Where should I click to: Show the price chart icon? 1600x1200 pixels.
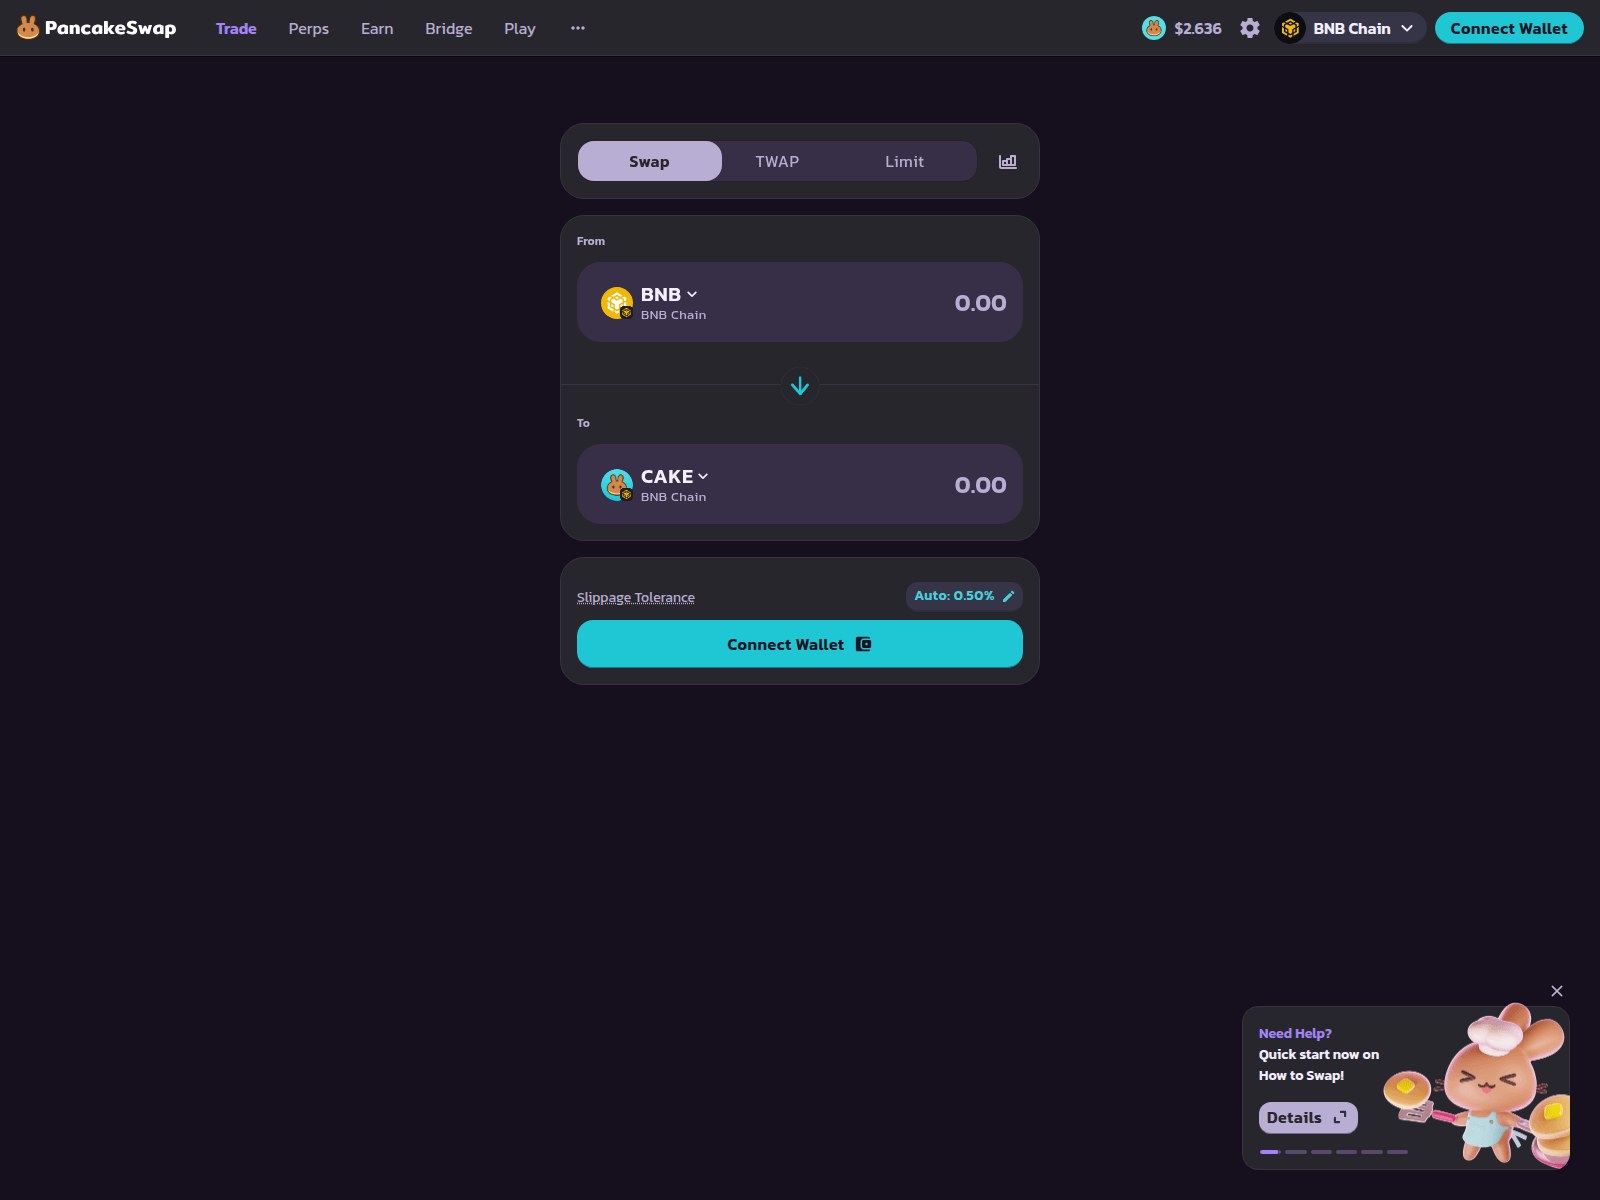1008,161
